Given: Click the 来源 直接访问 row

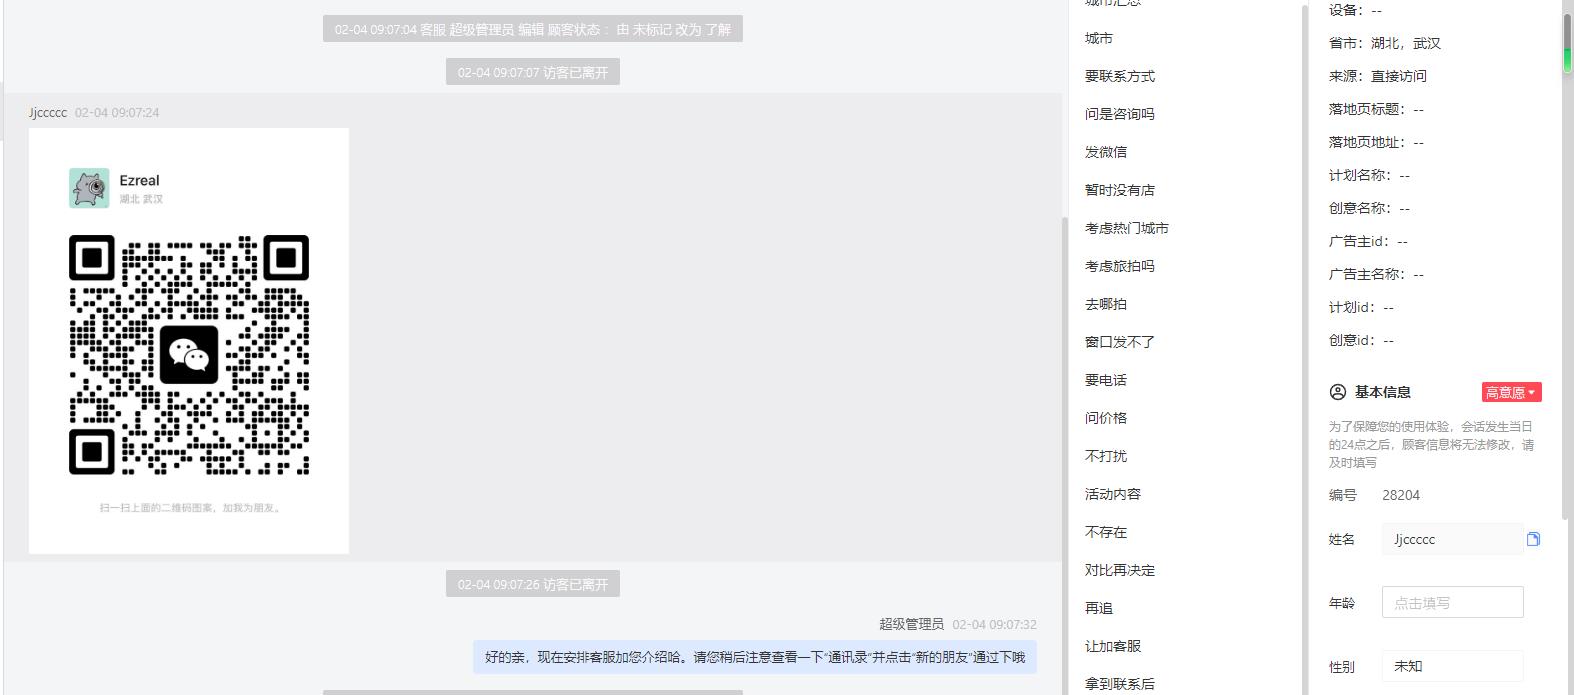Looking at the screenshot, I should [x=1378, y=76].
